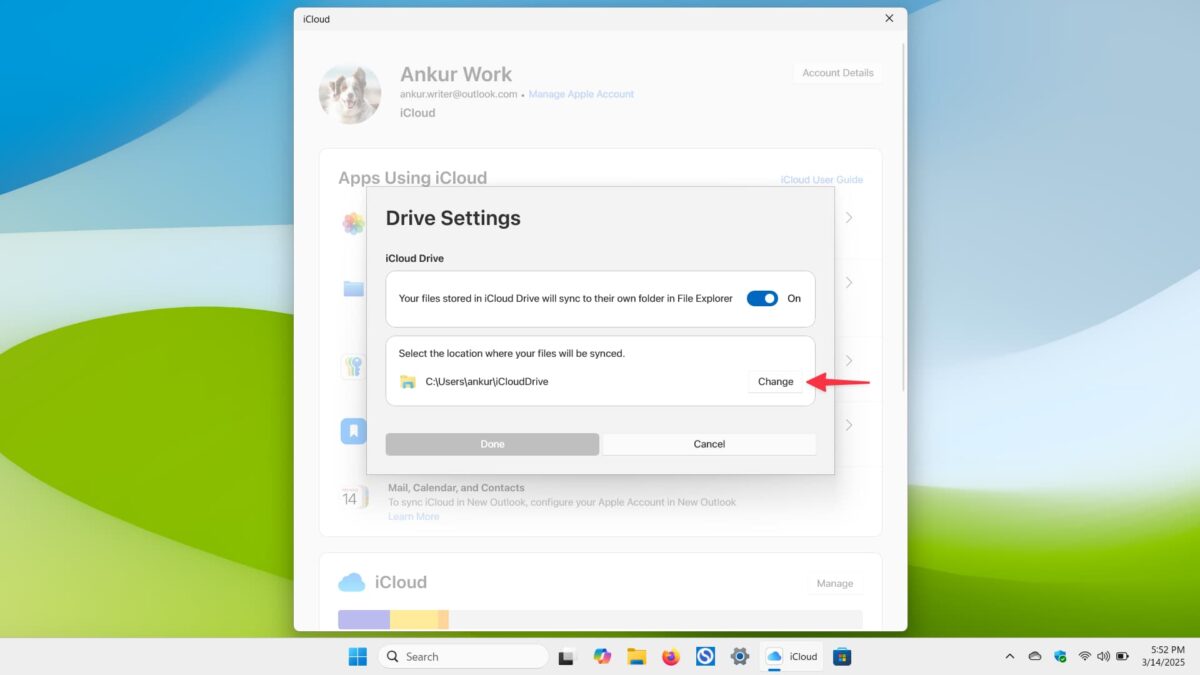Open Wi-Fi network tray icon
This screenshot has width=1200, height=675.
tap(1085, 656)
